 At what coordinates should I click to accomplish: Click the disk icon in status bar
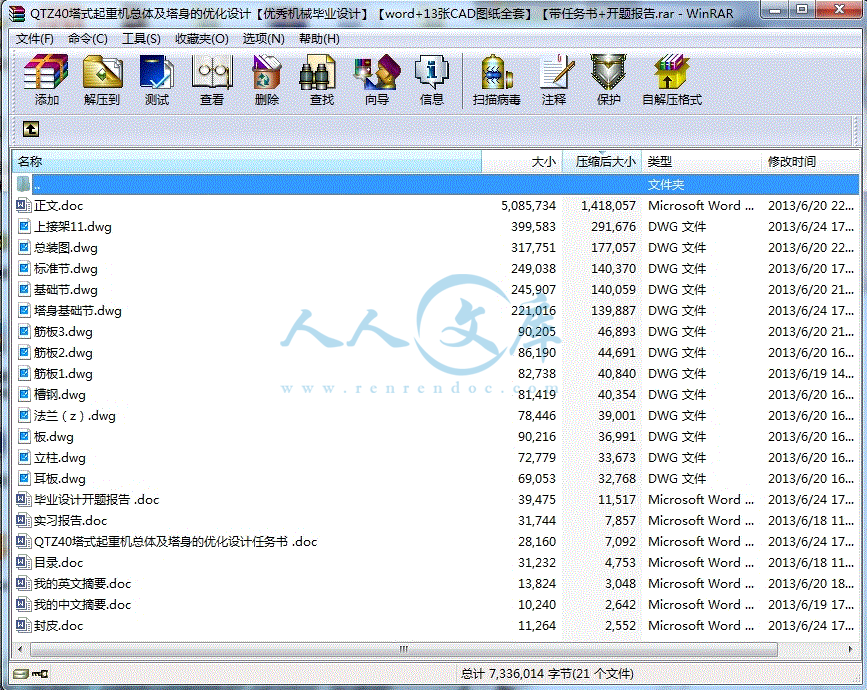(x=21, y=673)
